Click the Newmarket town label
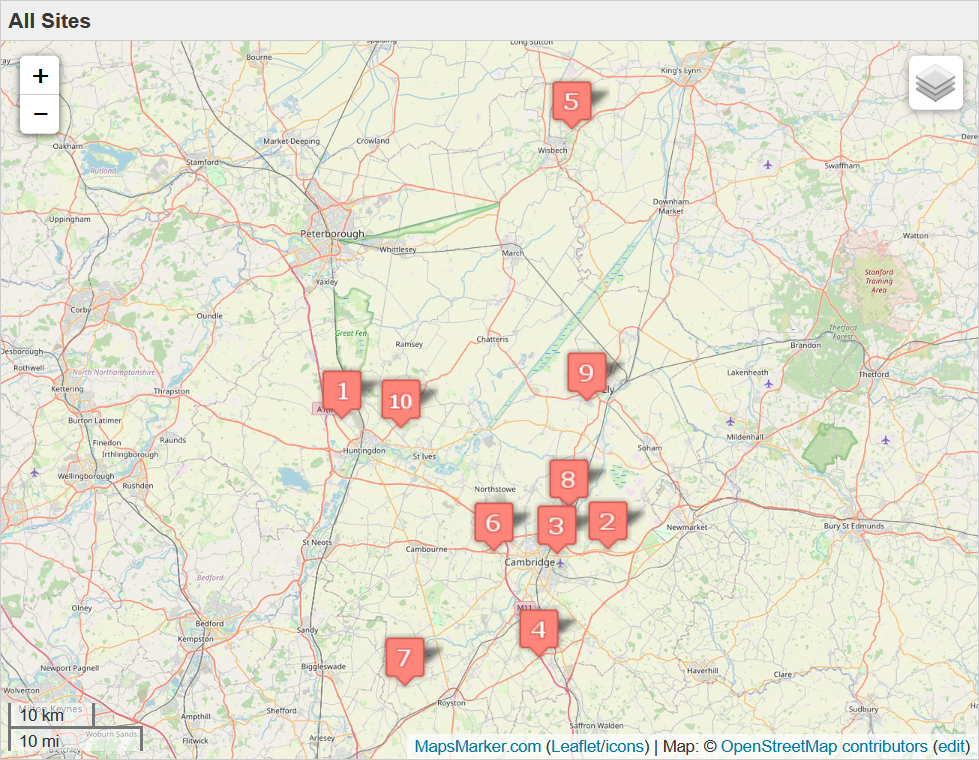This screenshot has width=979, height=760. coord(687,527)
